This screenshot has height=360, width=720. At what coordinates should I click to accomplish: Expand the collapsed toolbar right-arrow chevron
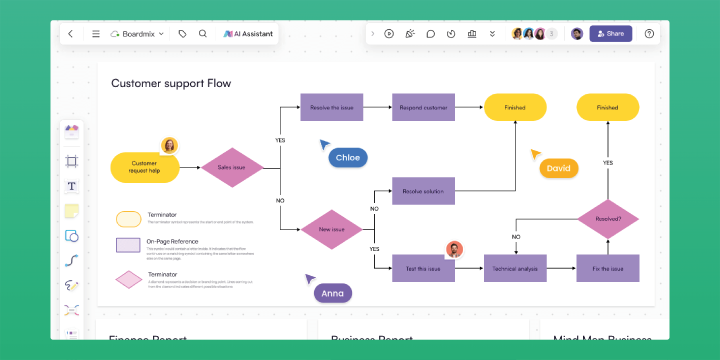[x=372, y=34]
